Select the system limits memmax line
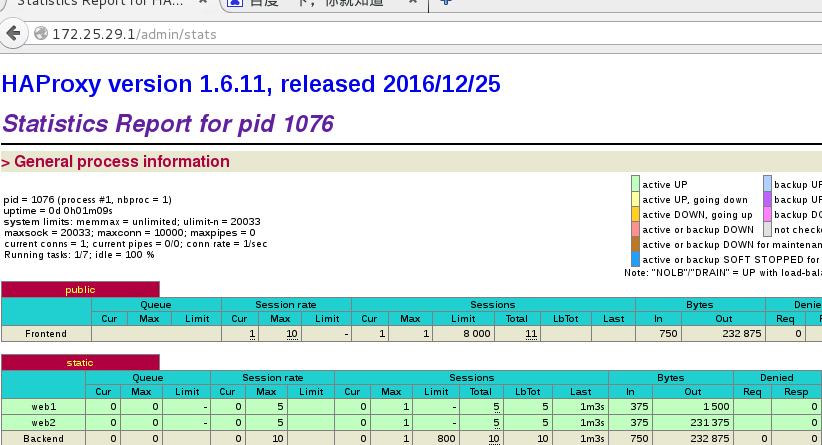The width and height of the screenshot is (822, 445). tap(132, 222)
